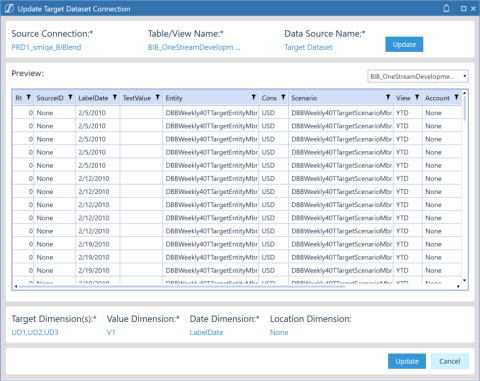
Task: Click vertical scrollbar down arrow in preview grid
Action: click(x=464, y=281)
